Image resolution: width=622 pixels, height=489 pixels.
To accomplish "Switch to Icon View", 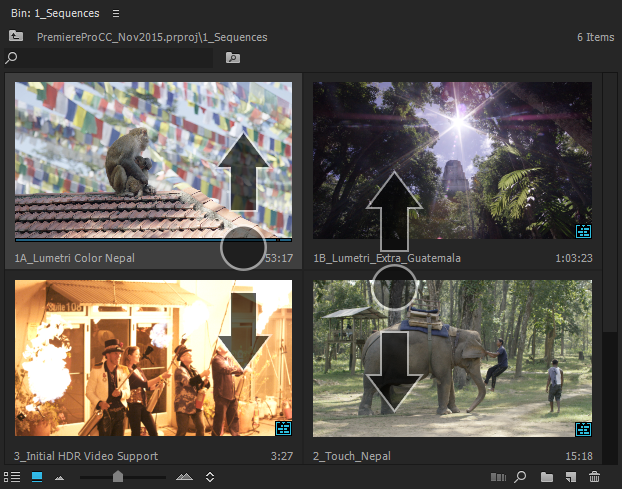I will (x=37, y=477).
